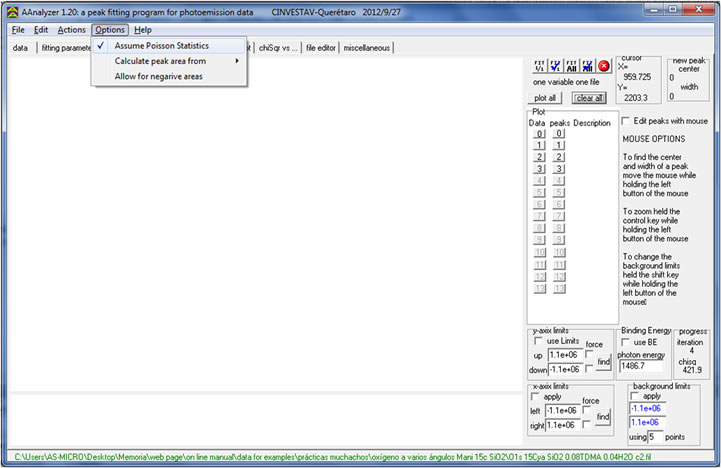This screenshot has width=721, height=468.
Task: Click the FIT checkmark /1 icon
Action: pyautogui.click(x=554, y=65)
